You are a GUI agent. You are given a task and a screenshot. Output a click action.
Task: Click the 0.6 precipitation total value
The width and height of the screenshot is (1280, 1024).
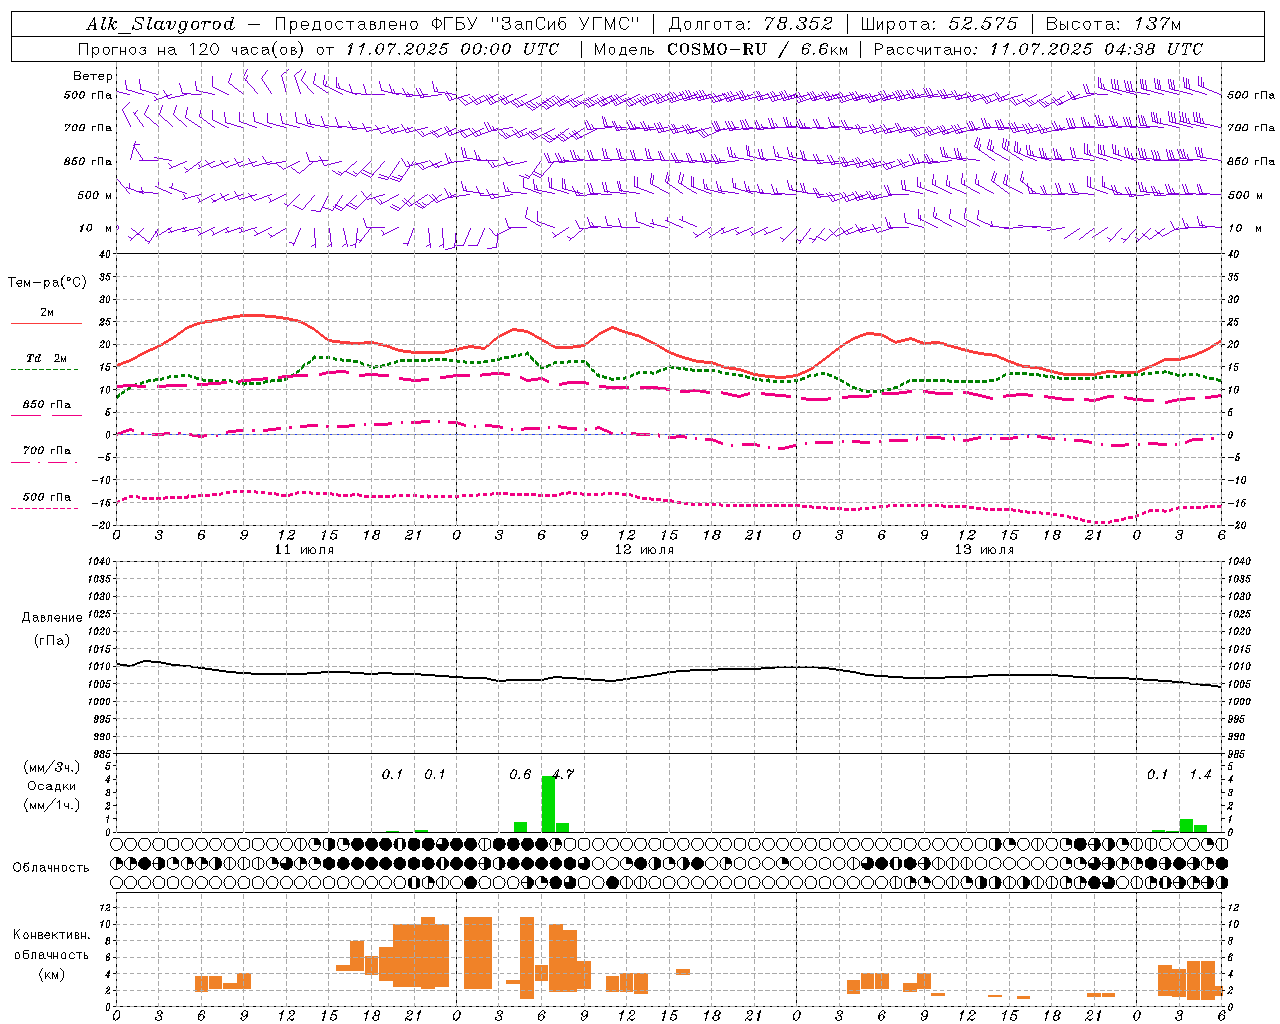coord(520,774)
